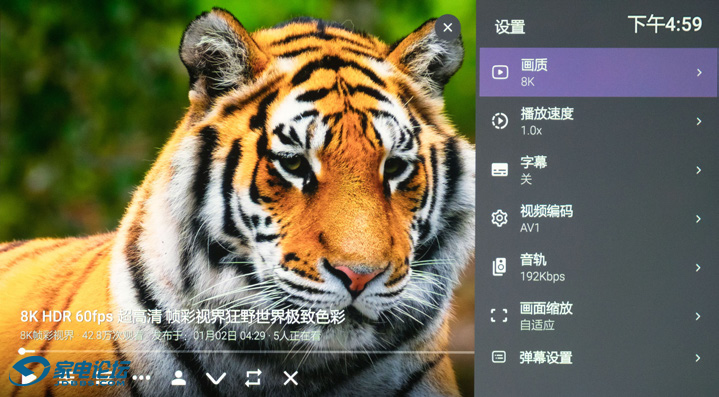Expand the 弹幕设置 chevron arrow
The image size is (719, 397).
(698, 358)
